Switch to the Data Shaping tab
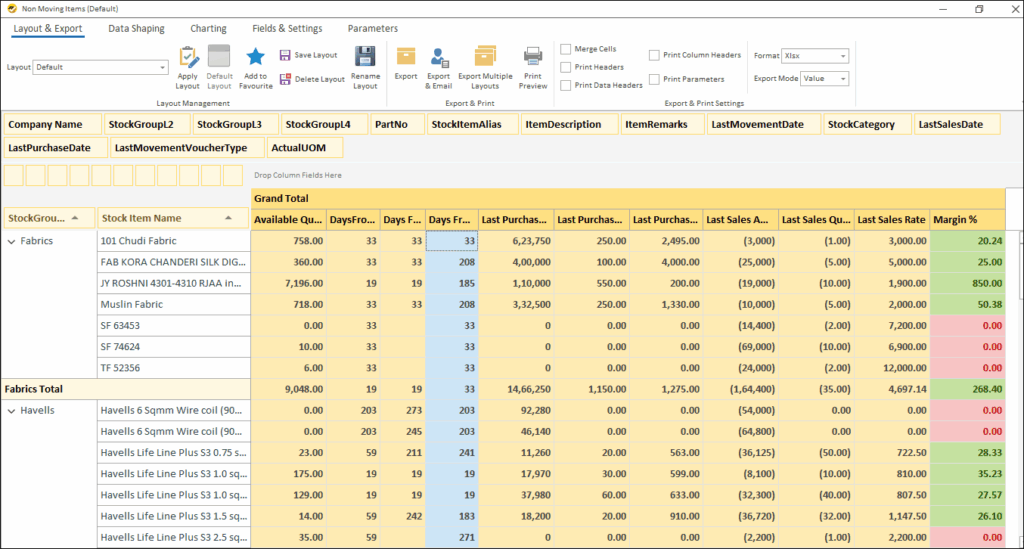This screenshot has height=549, width=1024. coord(136,29)
